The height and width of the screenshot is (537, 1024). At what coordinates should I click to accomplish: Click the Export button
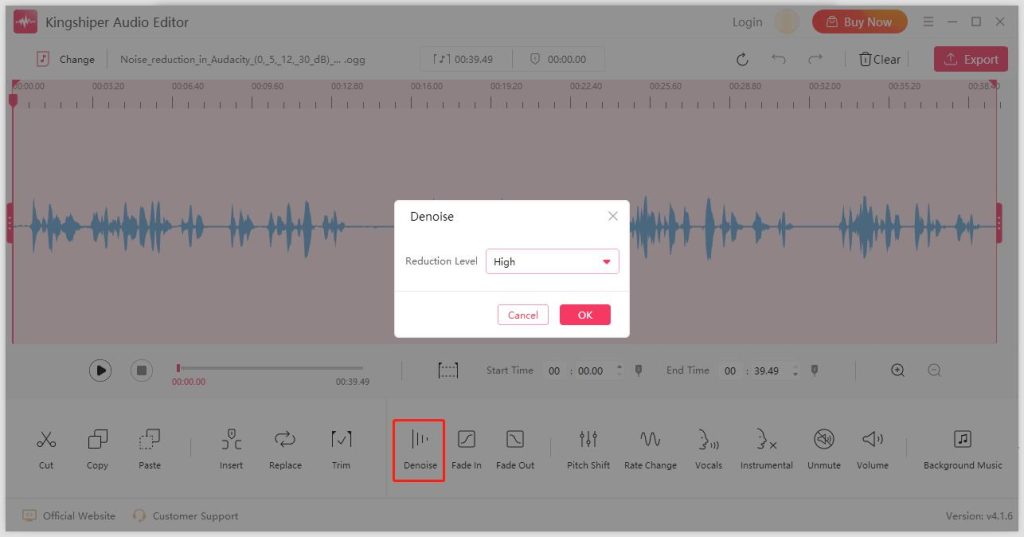click(x=970, y=59)
